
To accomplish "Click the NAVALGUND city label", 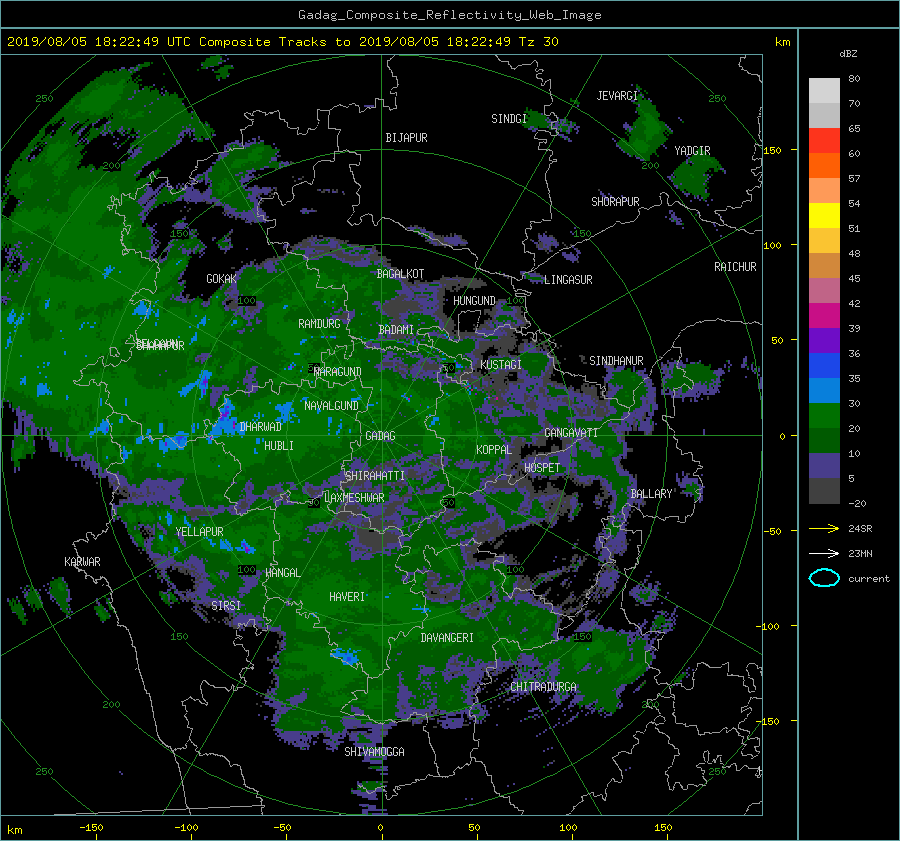I will (x=331, y=406).
